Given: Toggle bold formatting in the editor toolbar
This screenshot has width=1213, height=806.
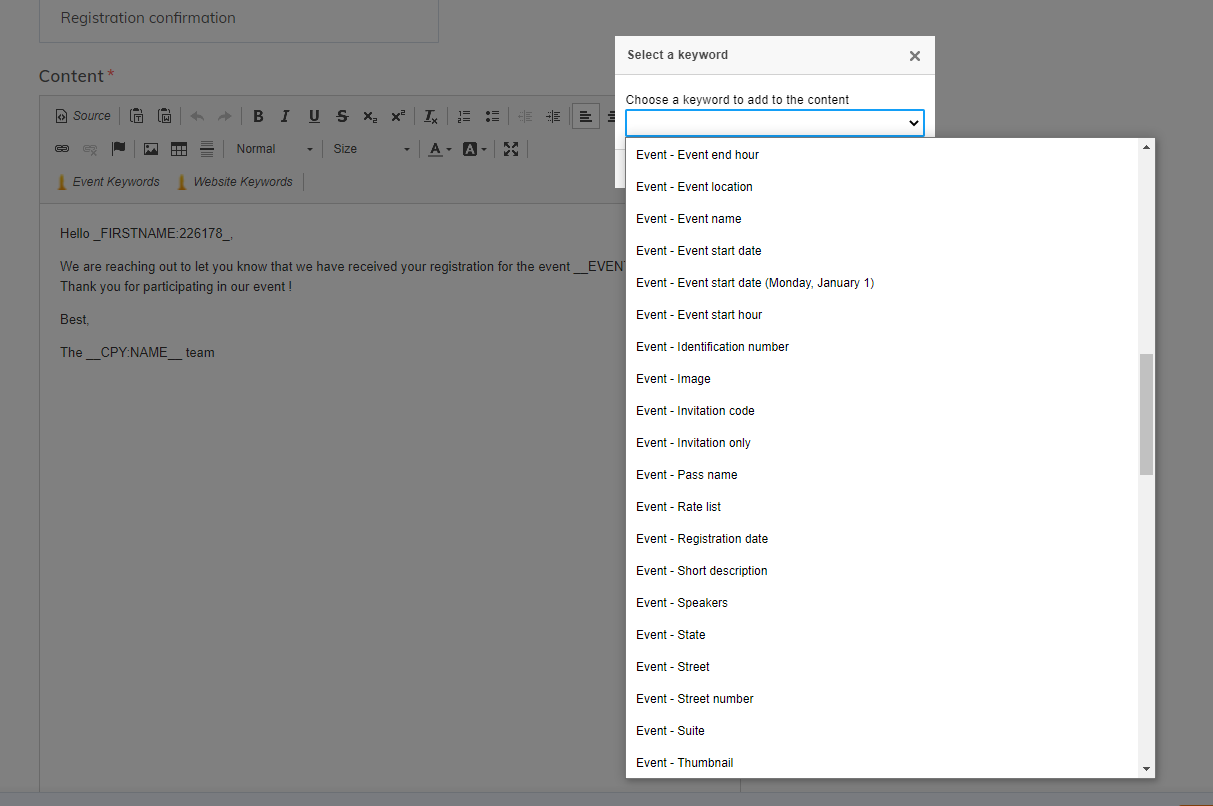Looking at the screenshot, I should (258, 117).
